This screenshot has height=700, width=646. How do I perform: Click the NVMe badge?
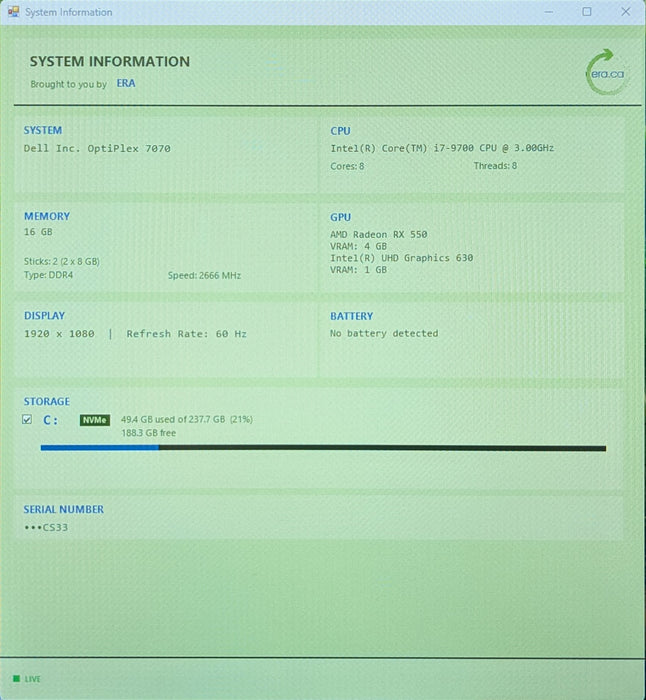[x=95, y=420]
